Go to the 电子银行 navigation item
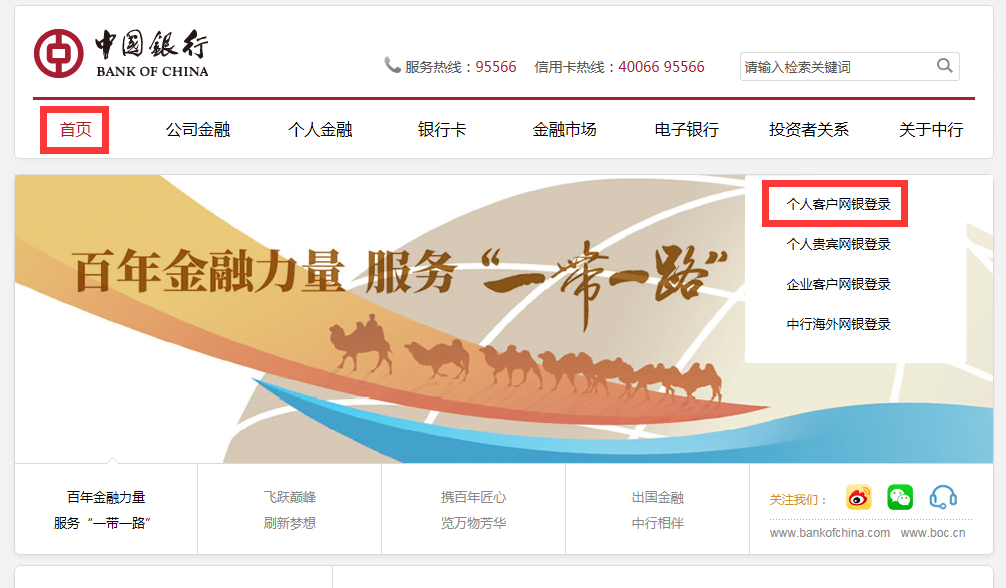Image resolution: width=1006 pixels, height=588 pixels. (x=686, y=130)
